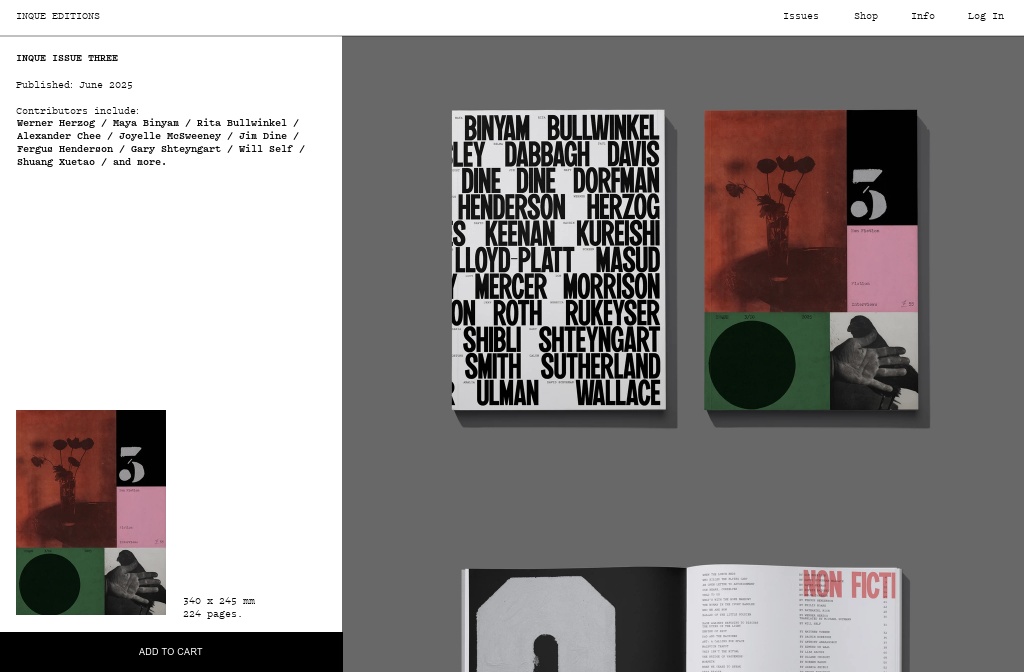This screenshot has width=1024, height=672.
Task: Select the Maya Binyam contributor name
Action: tap(146, 123)
